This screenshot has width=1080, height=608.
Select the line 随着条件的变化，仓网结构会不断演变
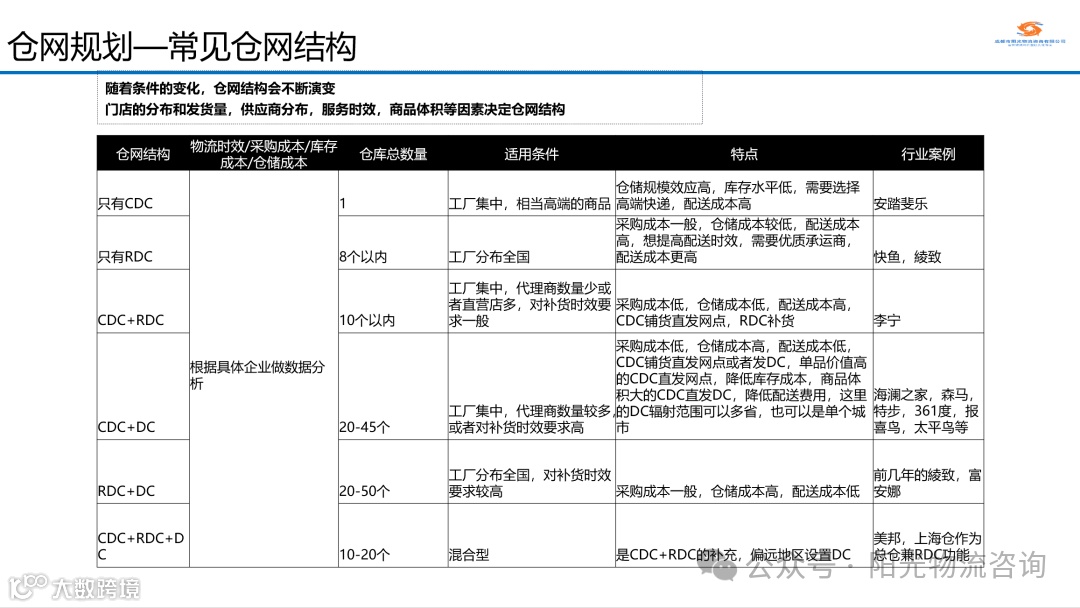[x=220, y=88]
